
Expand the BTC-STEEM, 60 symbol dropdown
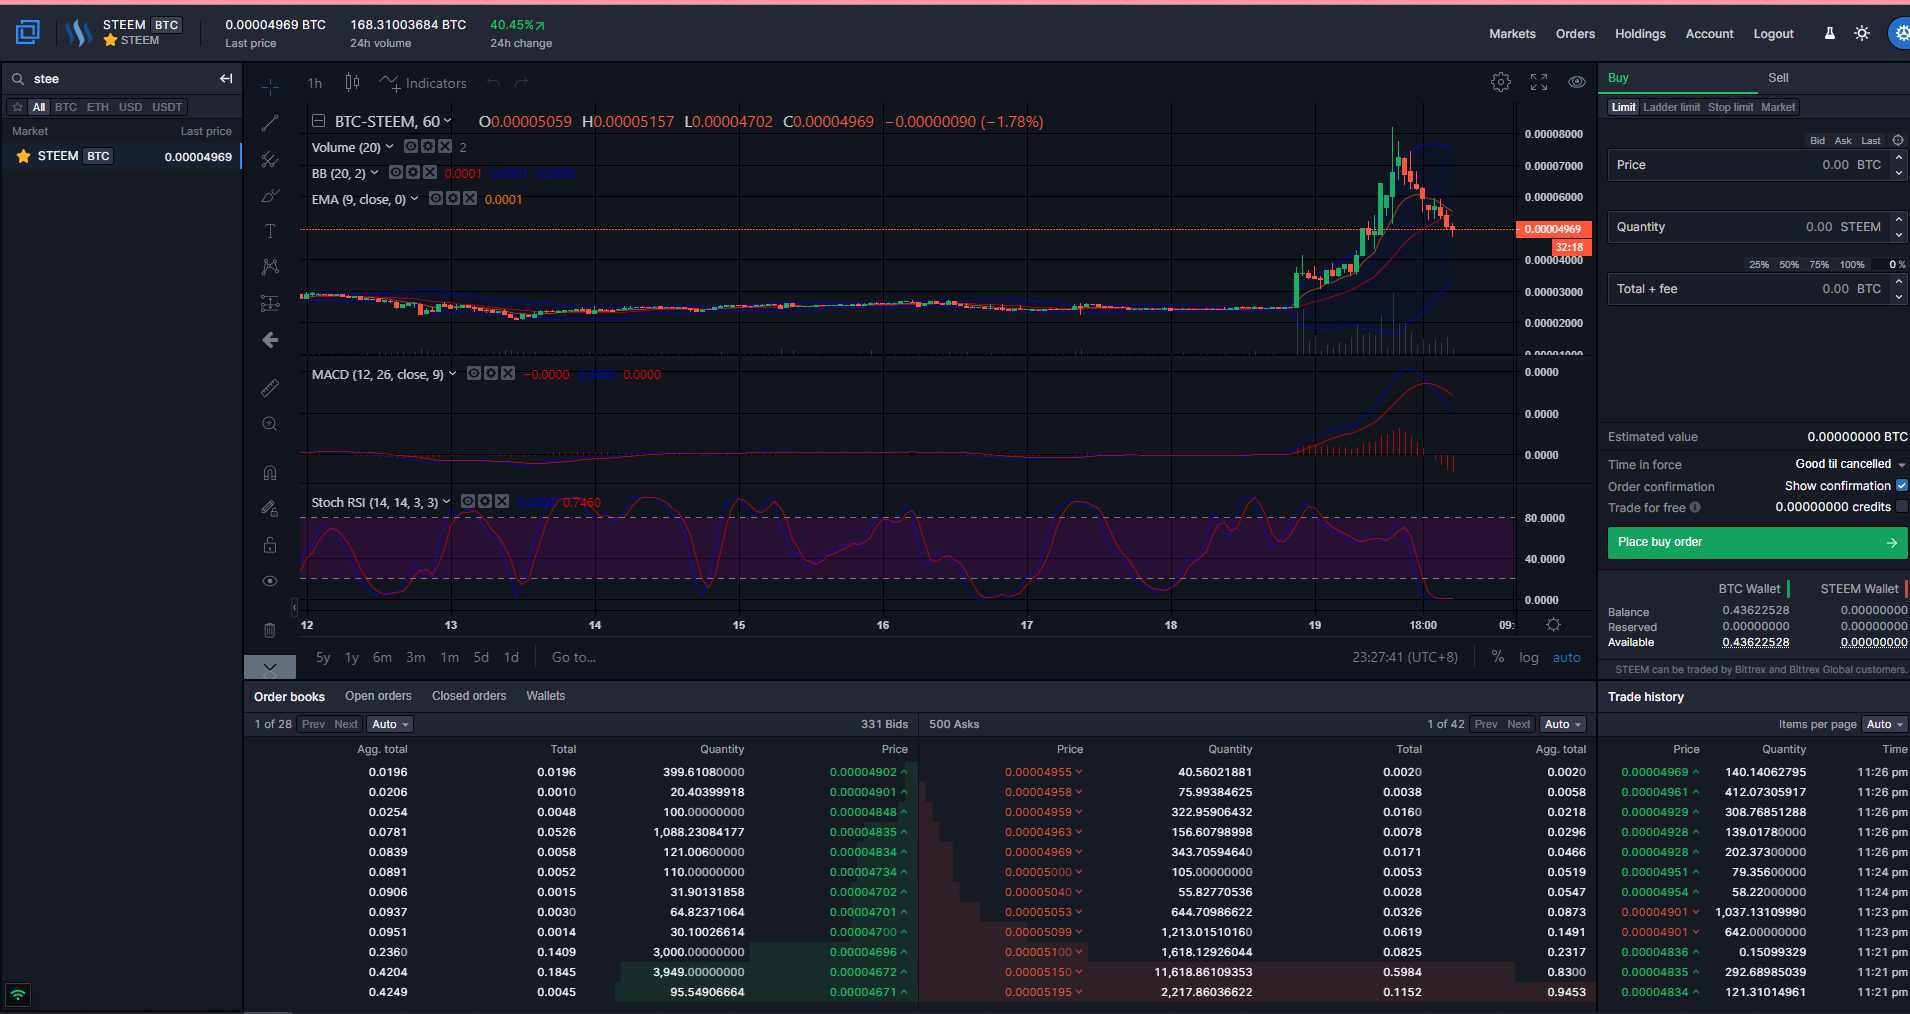447,121
